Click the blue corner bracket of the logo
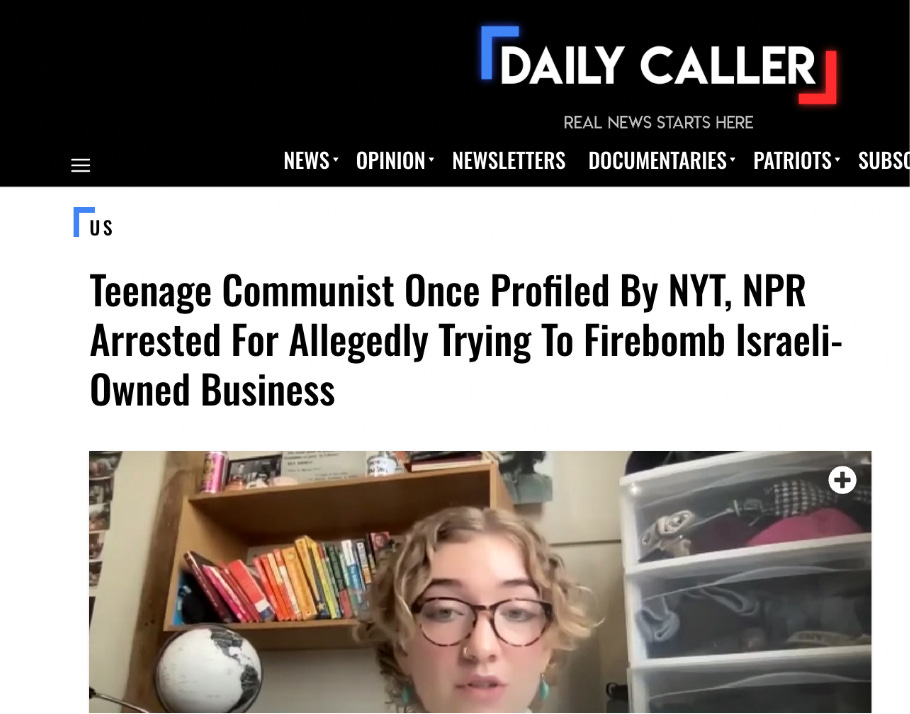910x714 pixels. pyautogui.click(x=499, y=52)
